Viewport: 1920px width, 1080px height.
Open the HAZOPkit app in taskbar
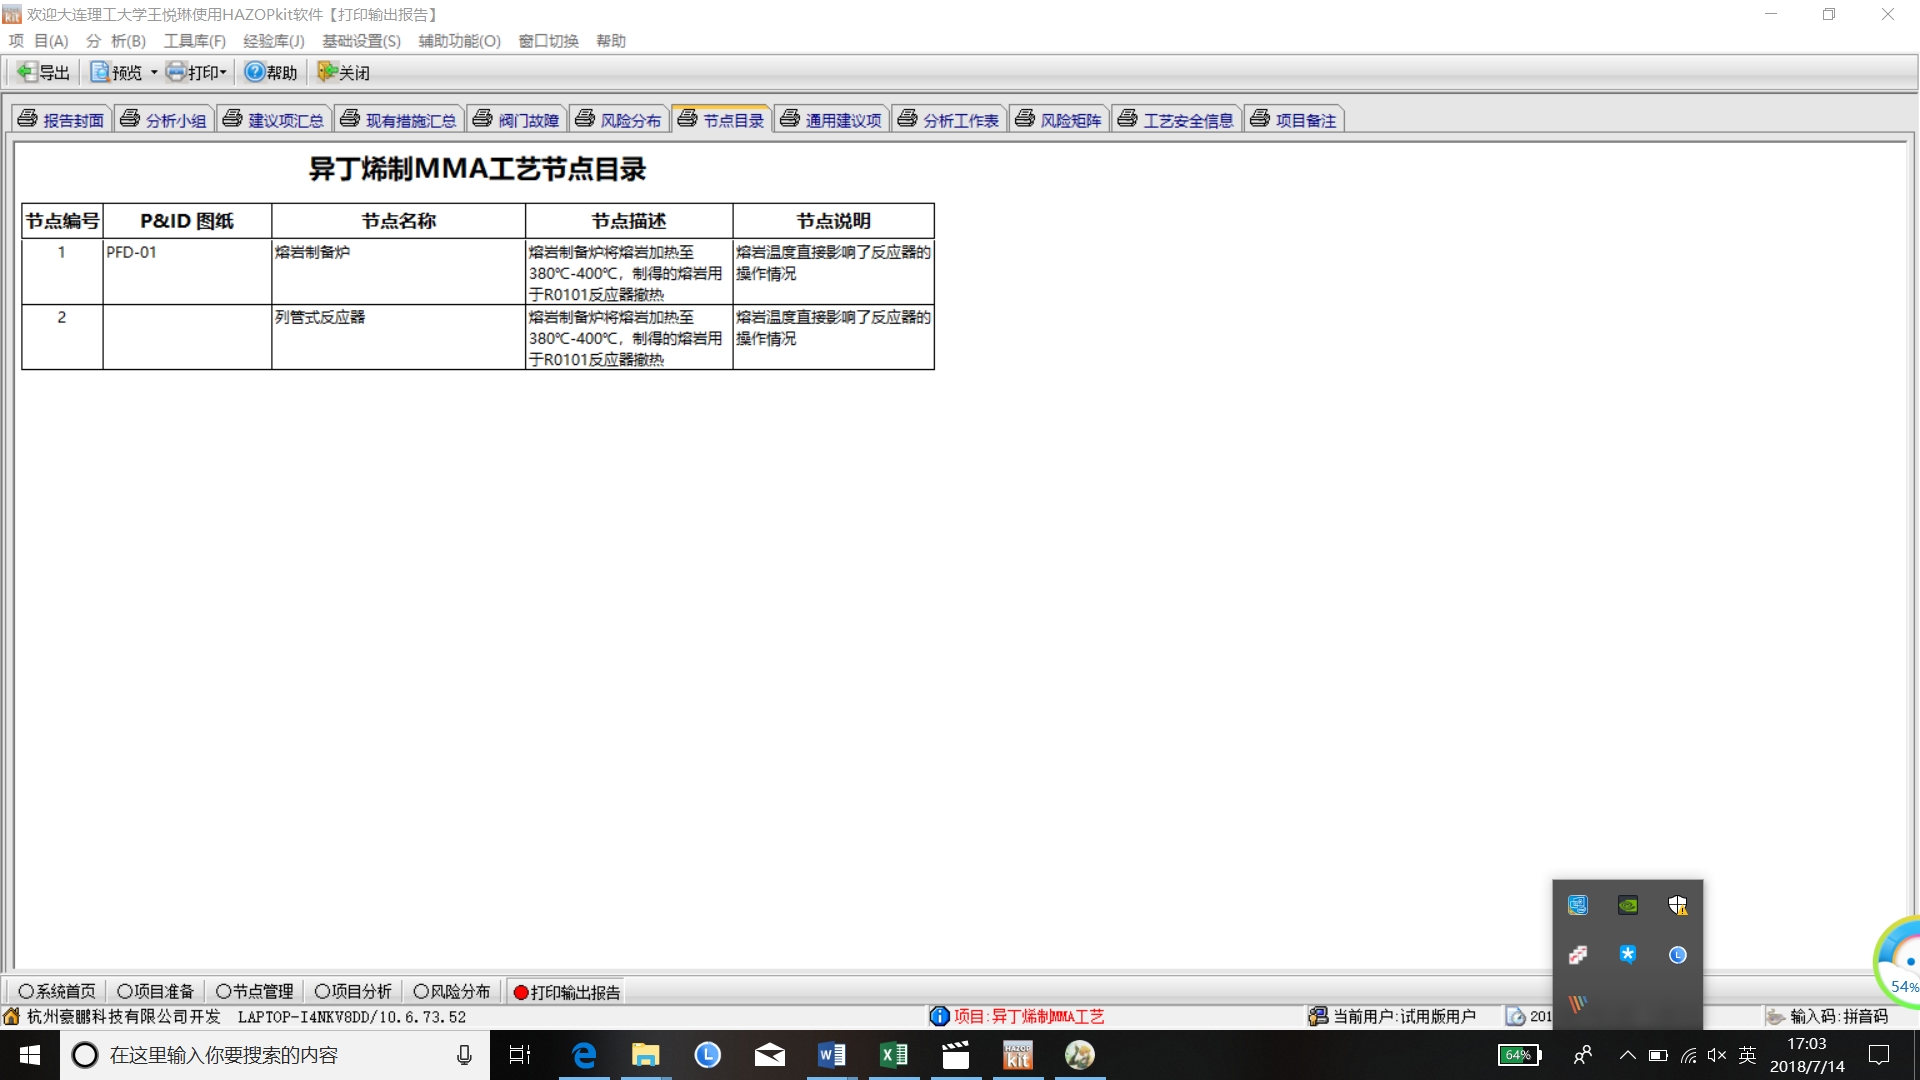1017,1055
